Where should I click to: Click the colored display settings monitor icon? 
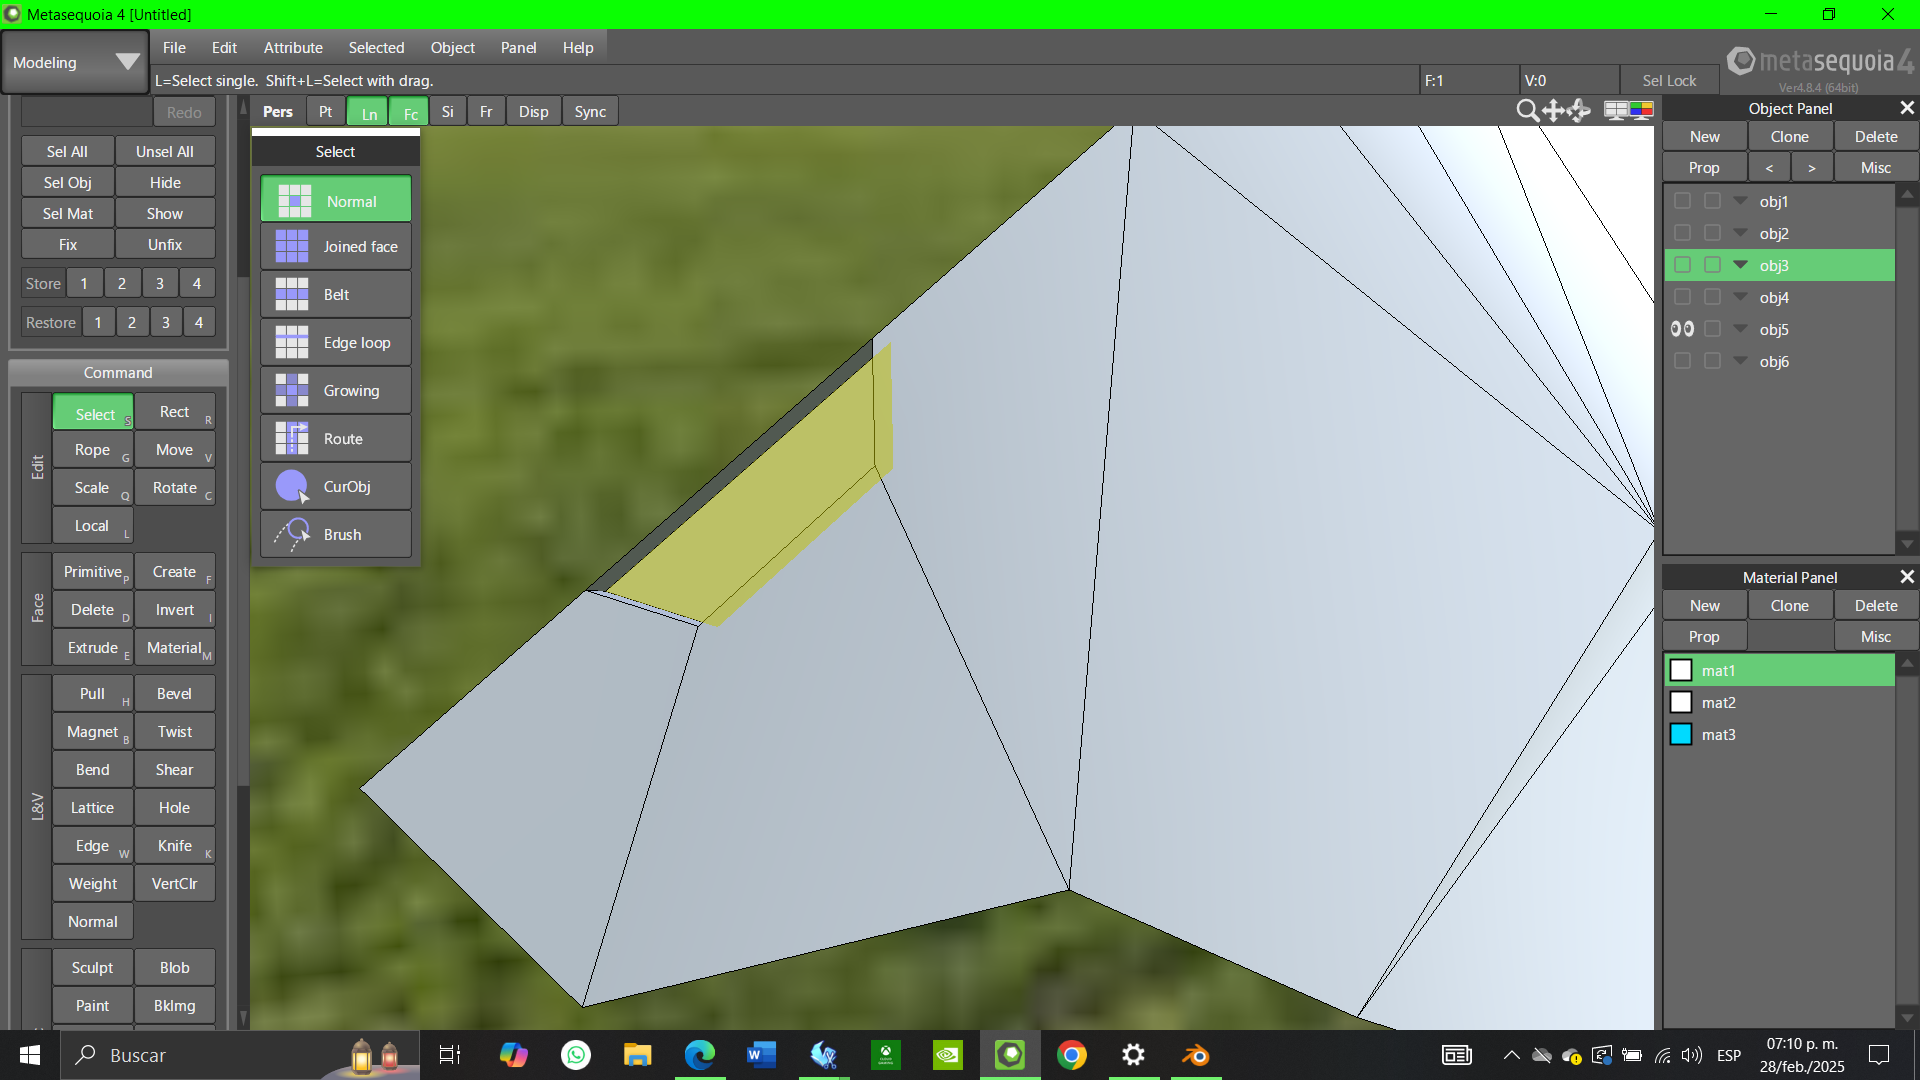(x=1641, y=111)
